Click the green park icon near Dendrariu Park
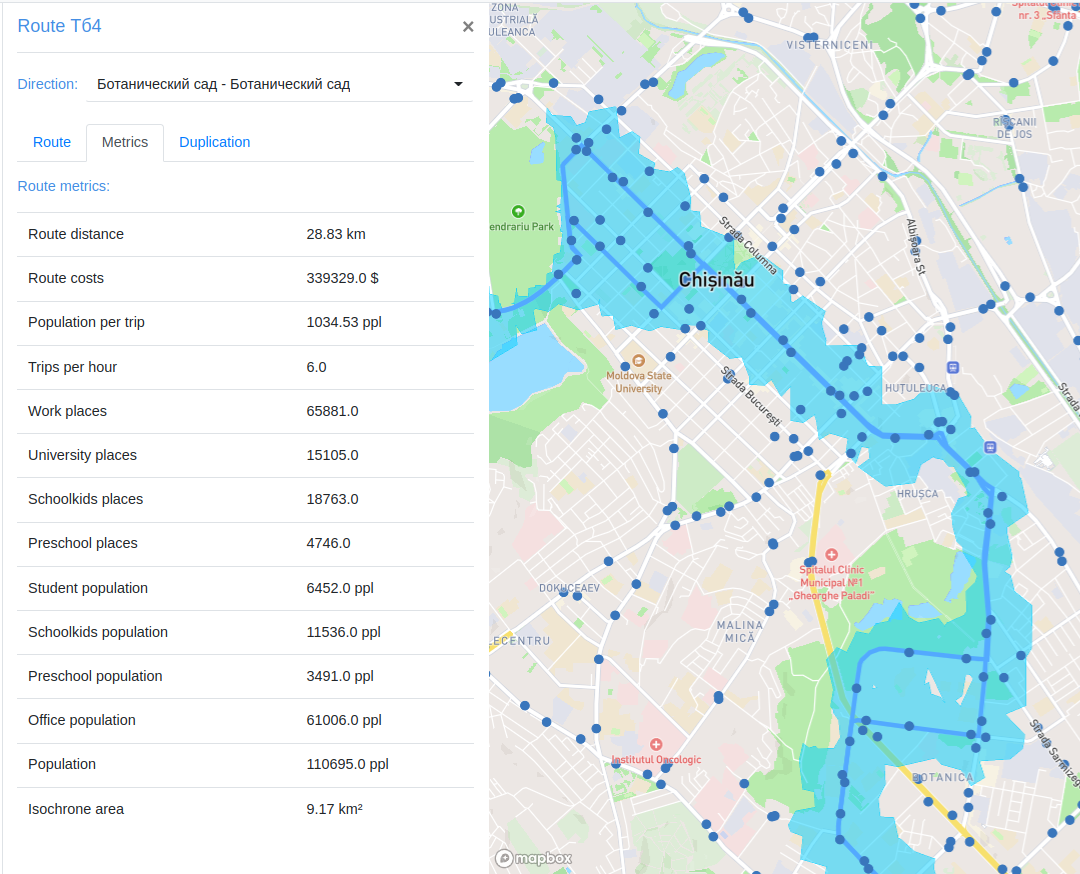Screen dimensions: 1080x874 518,211
